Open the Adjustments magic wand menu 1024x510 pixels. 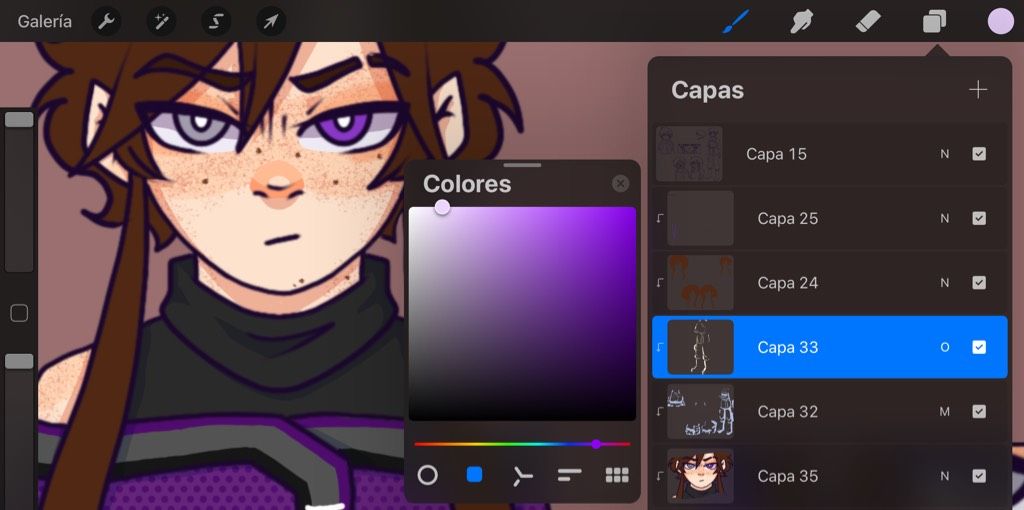tap(161, 22)
